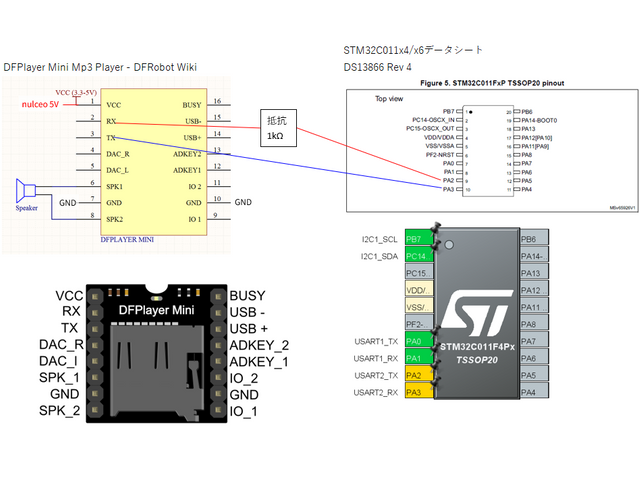Click the pushpin icon on green PB7 pin

coord(436,227)
